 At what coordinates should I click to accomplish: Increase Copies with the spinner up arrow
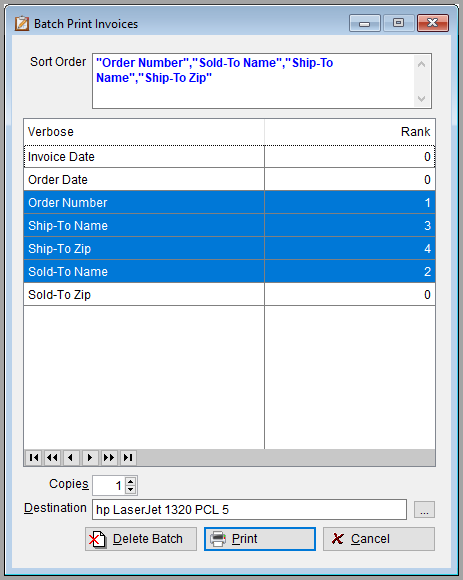[131, 481]
